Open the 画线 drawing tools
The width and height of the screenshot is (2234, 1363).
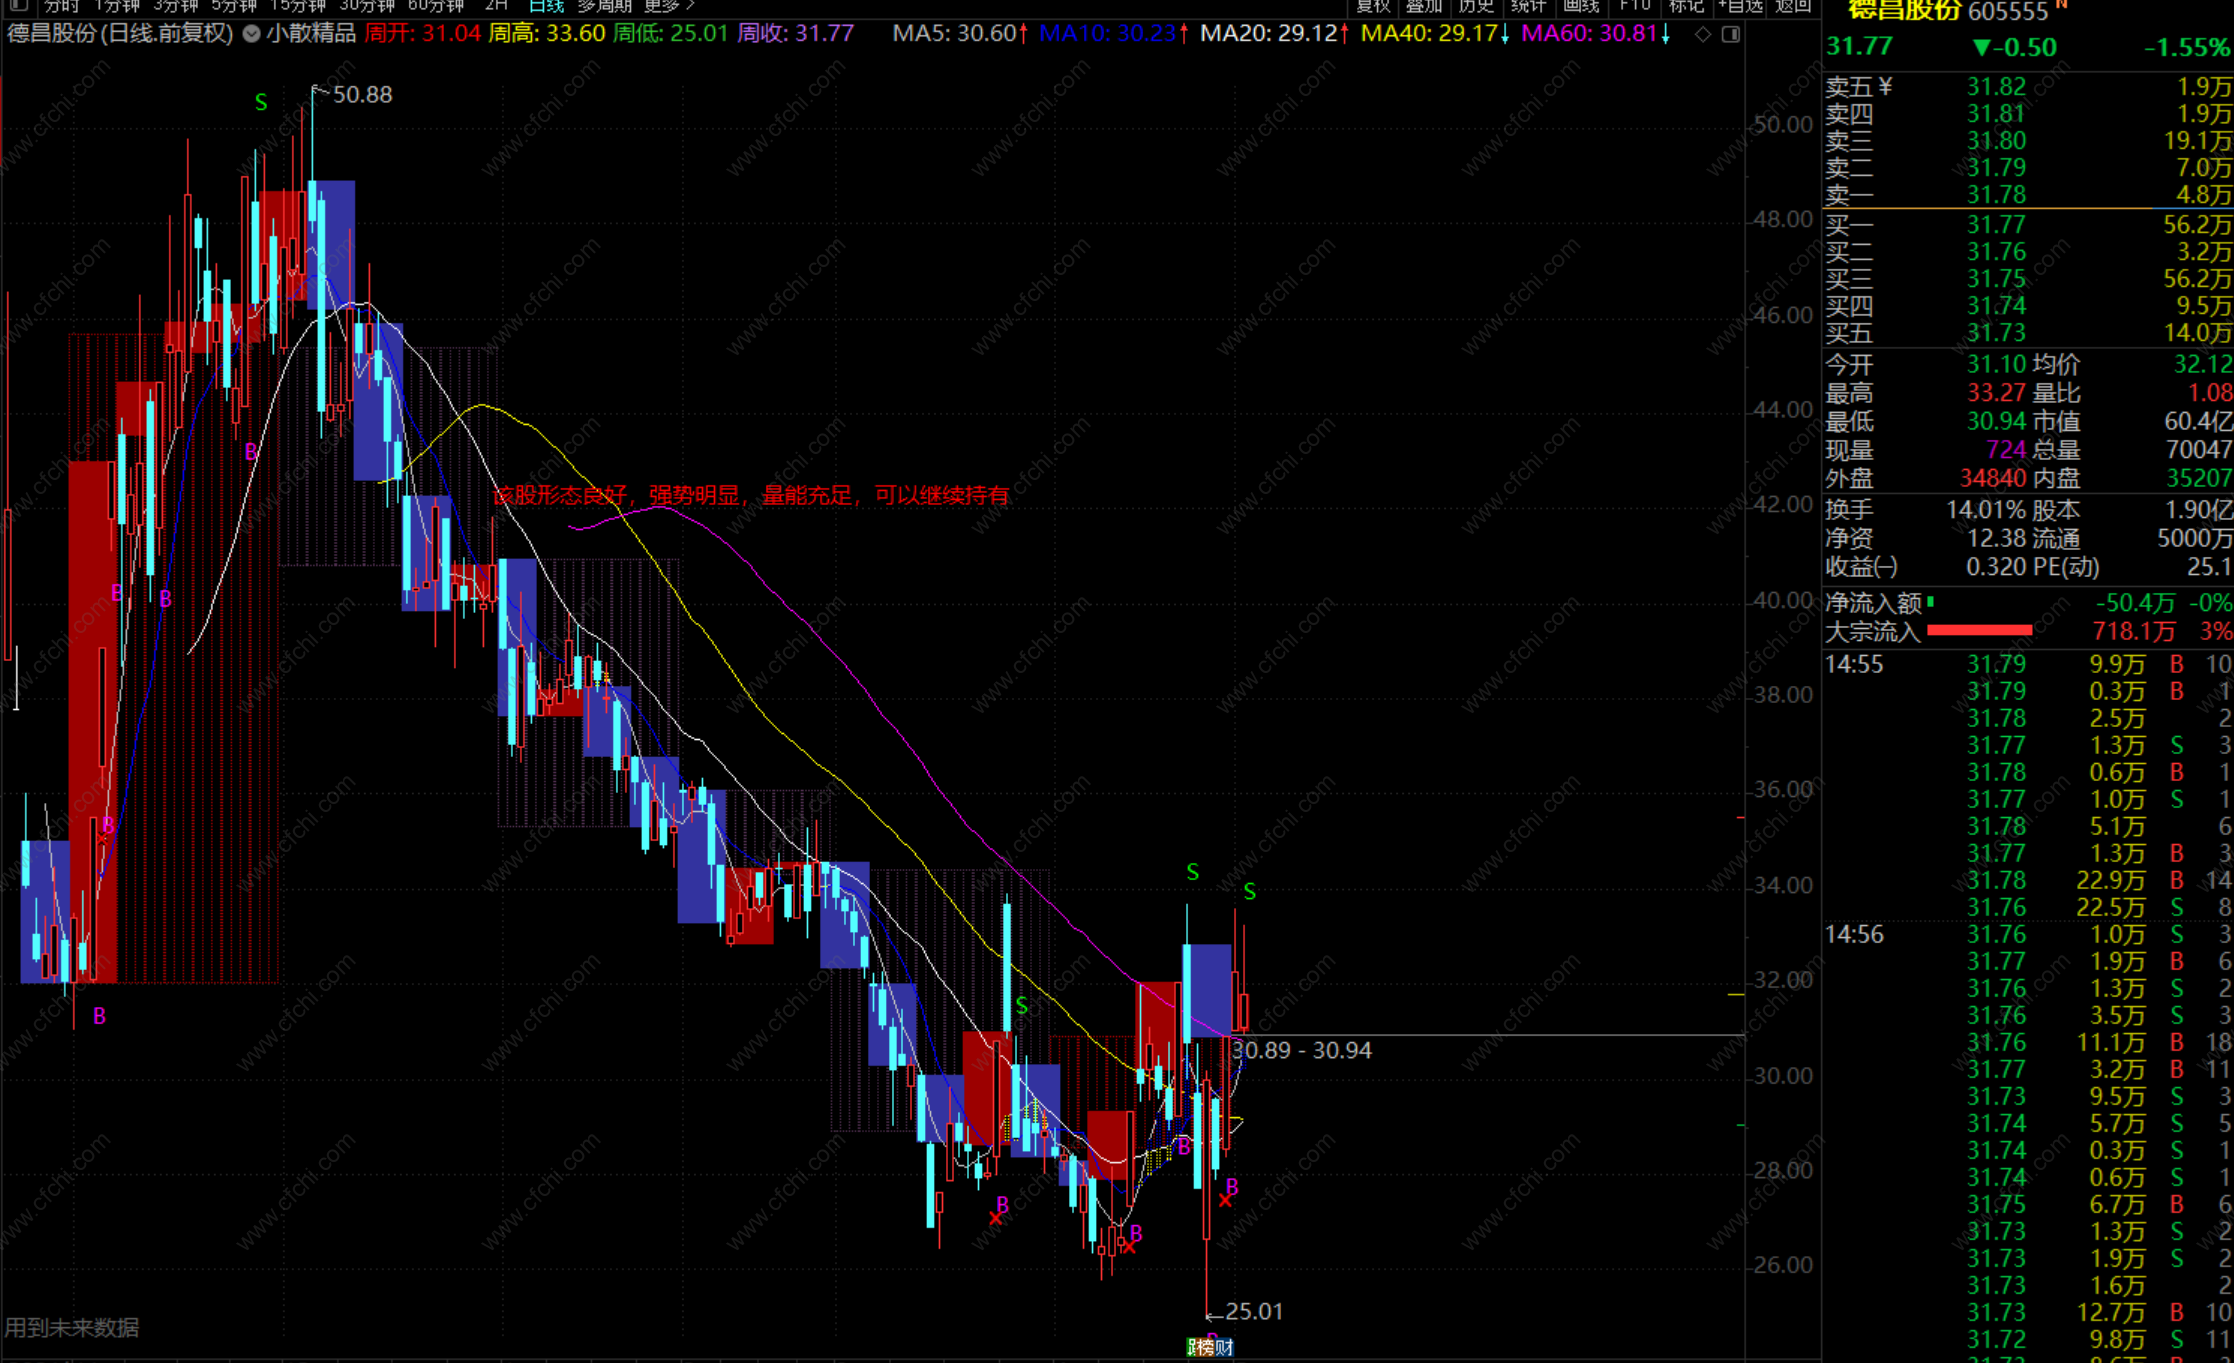pyautogui.click(x=1580, y=6)
